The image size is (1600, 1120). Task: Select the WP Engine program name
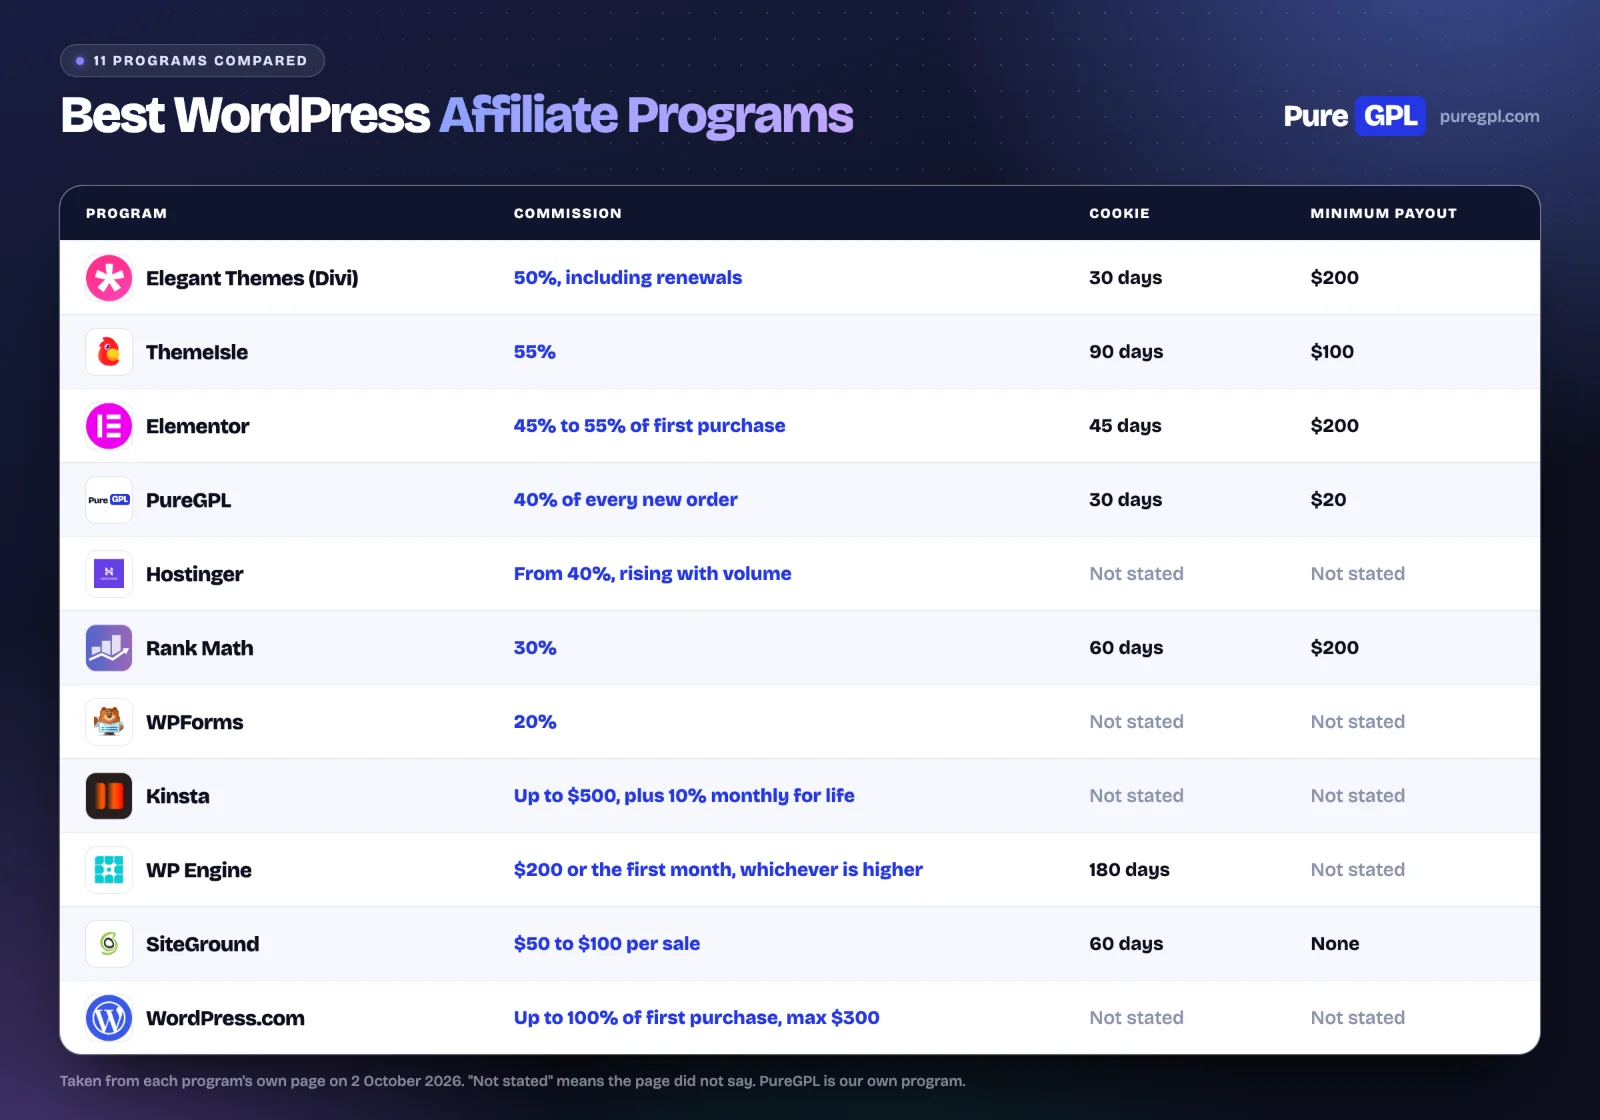coord(198,870)
